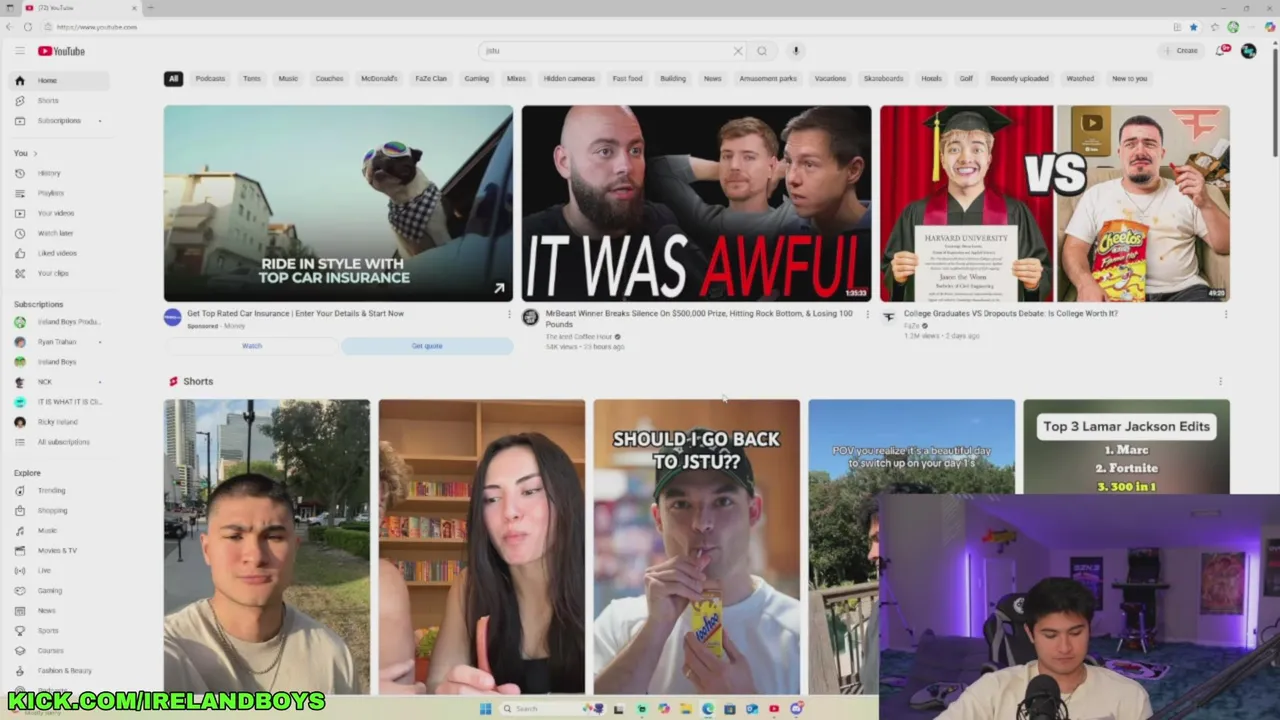Open MrBeast Winner video options menu
Screen dimensions: 1280x720
(x=867, y=314)
